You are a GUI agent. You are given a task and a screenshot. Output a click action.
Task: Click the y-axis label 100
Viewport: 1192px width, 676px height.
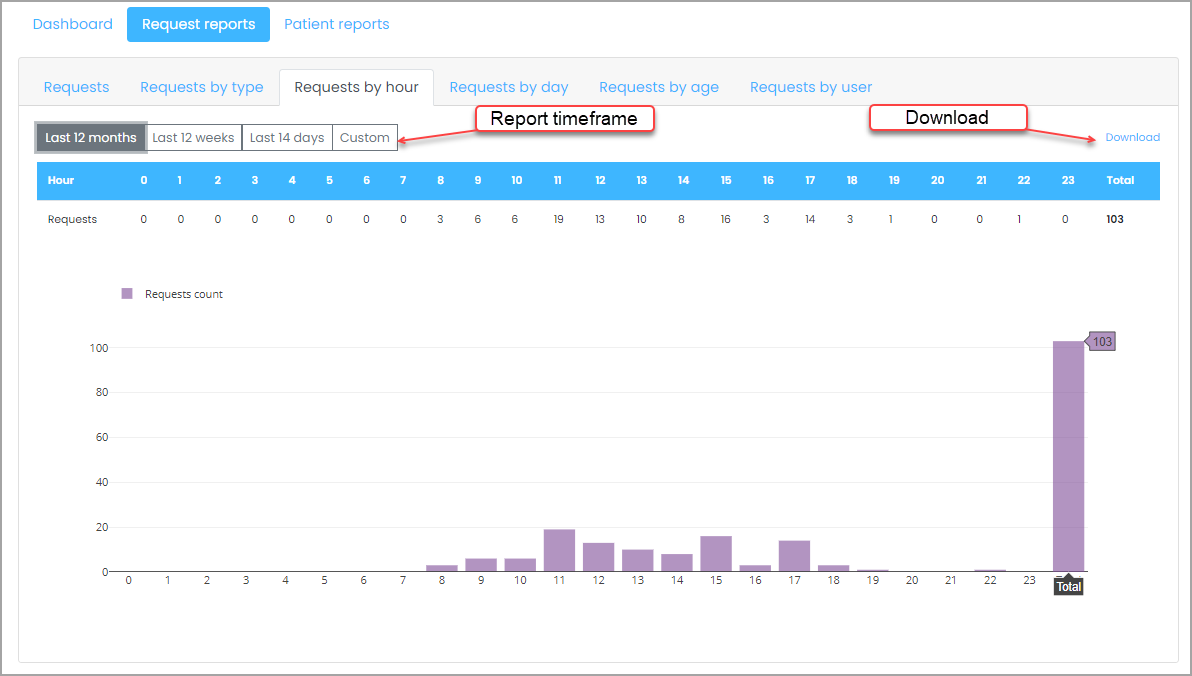[x=99, y=348]
